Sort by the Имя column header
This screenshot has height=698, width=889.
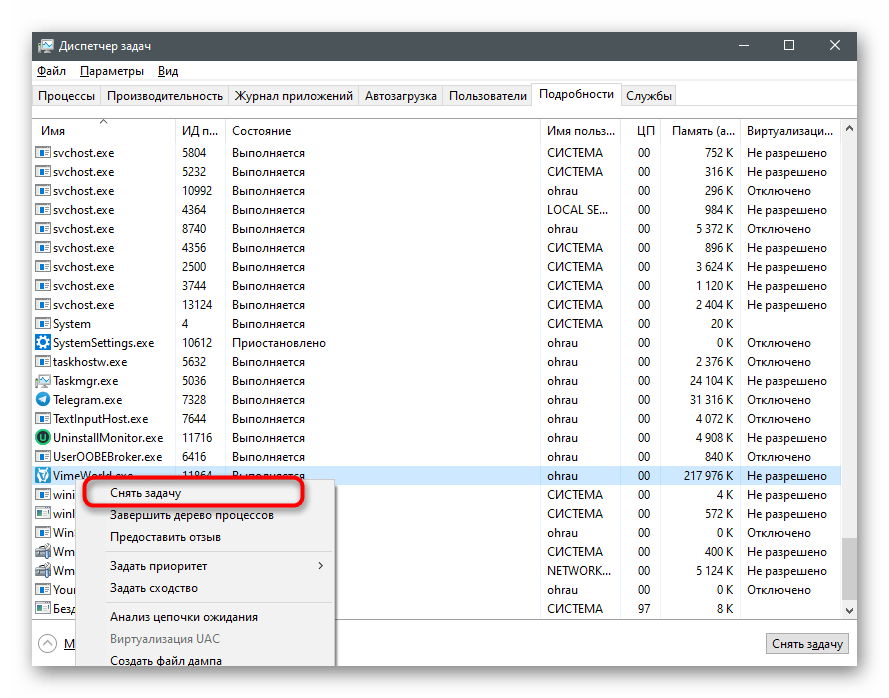[x=104, y=131]
